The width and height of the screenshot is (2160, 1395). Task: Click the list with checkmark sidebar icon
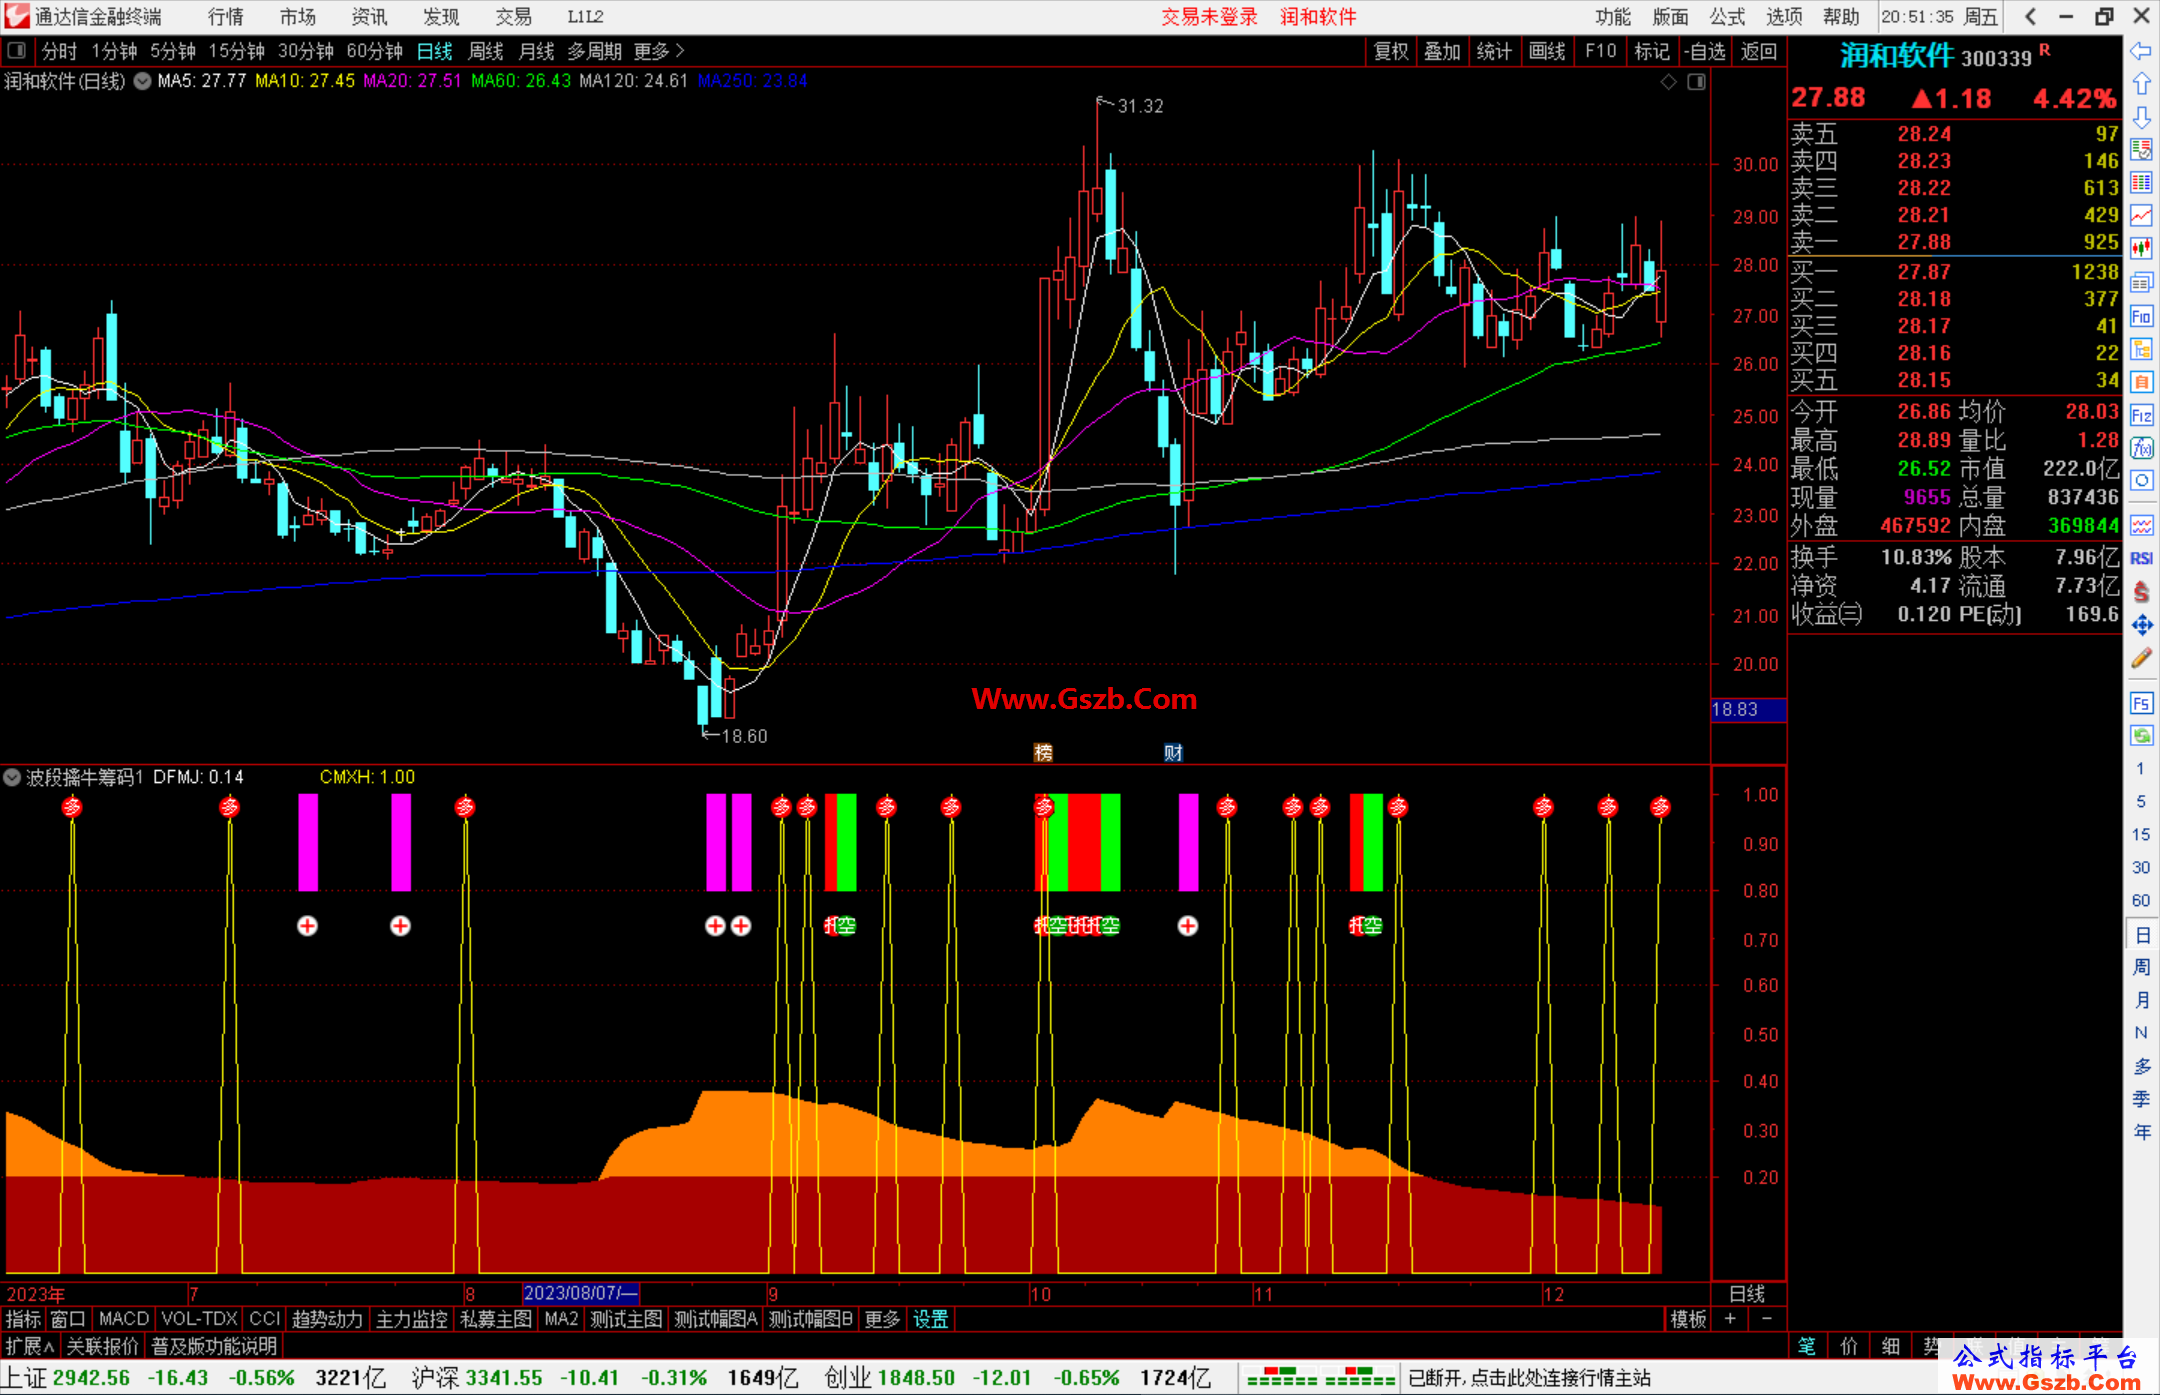tap(2141, 150)
